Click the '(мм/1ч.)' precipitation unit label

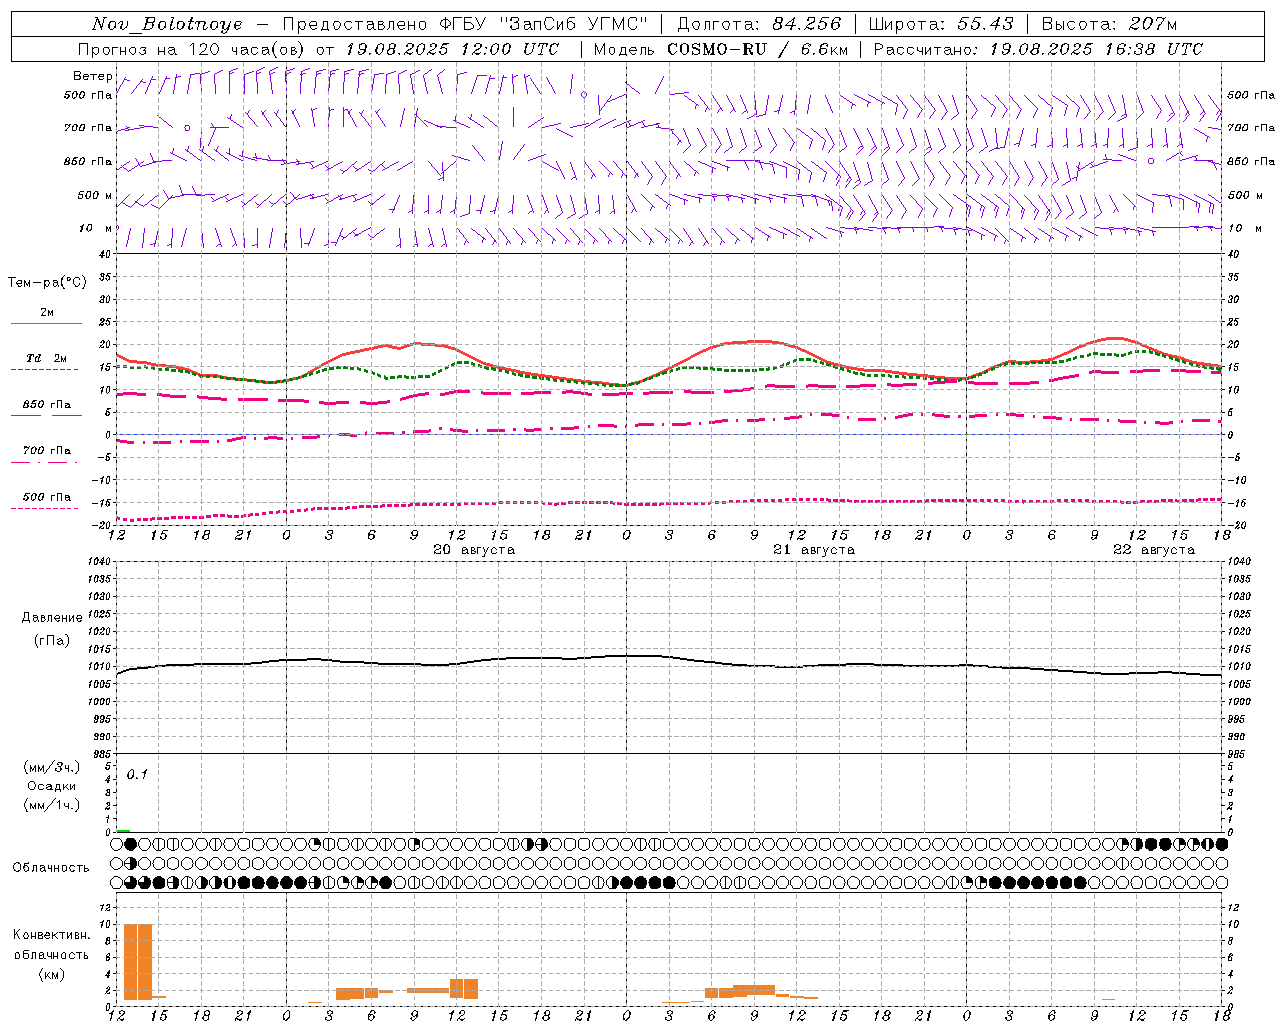(52, 805)
